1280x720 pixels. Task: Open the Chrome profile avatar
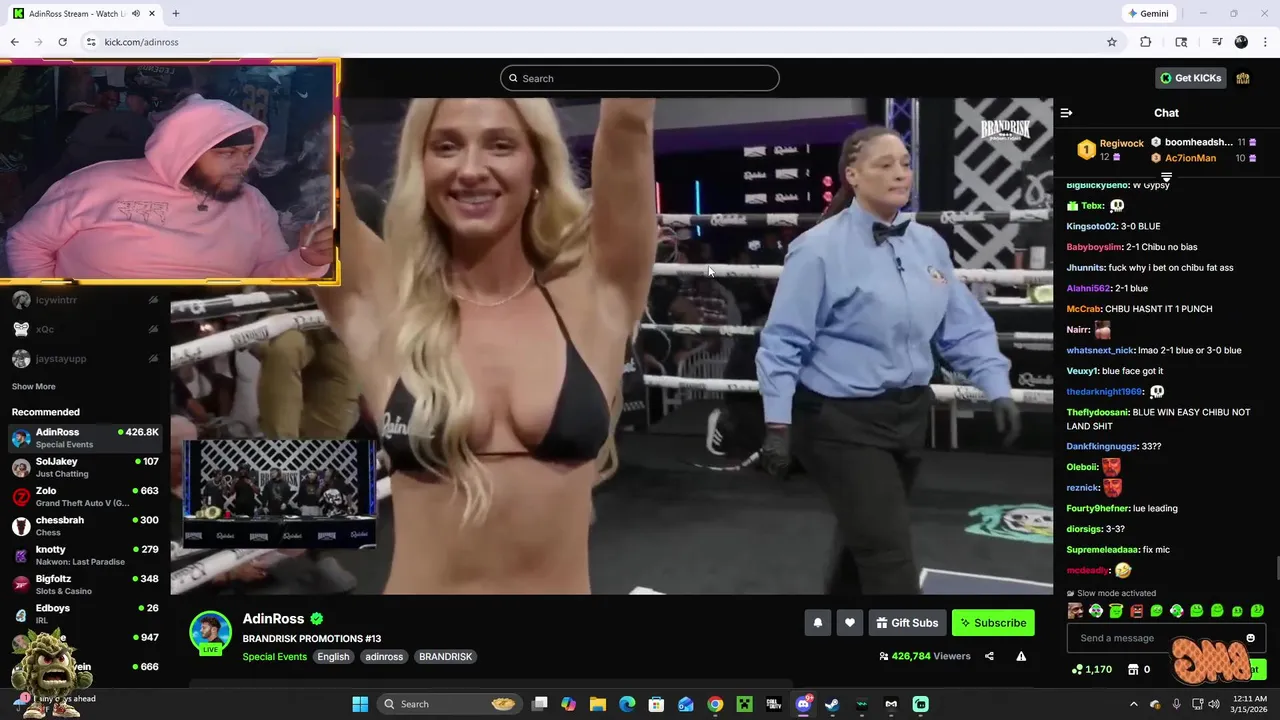point(1241,42)
